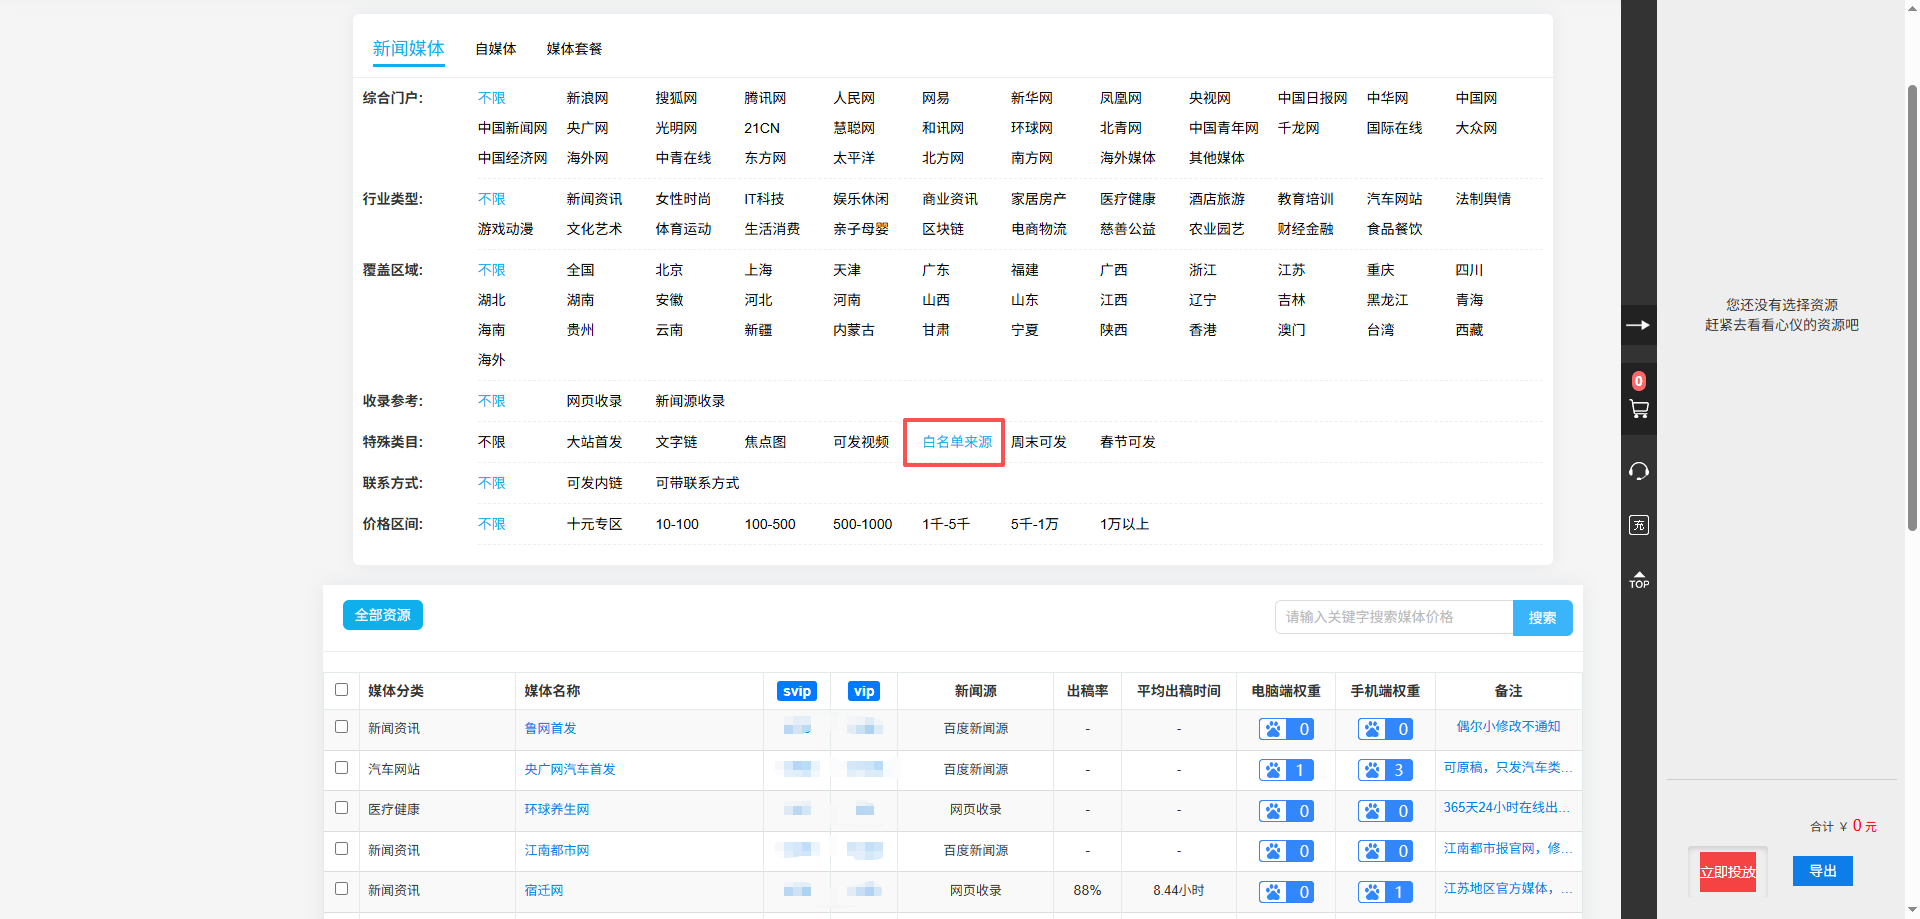The image size is (1920, 919).
Task: Click mobile weight paw icon for 央广网汽车首发
Action: [x=1372, y=770]
